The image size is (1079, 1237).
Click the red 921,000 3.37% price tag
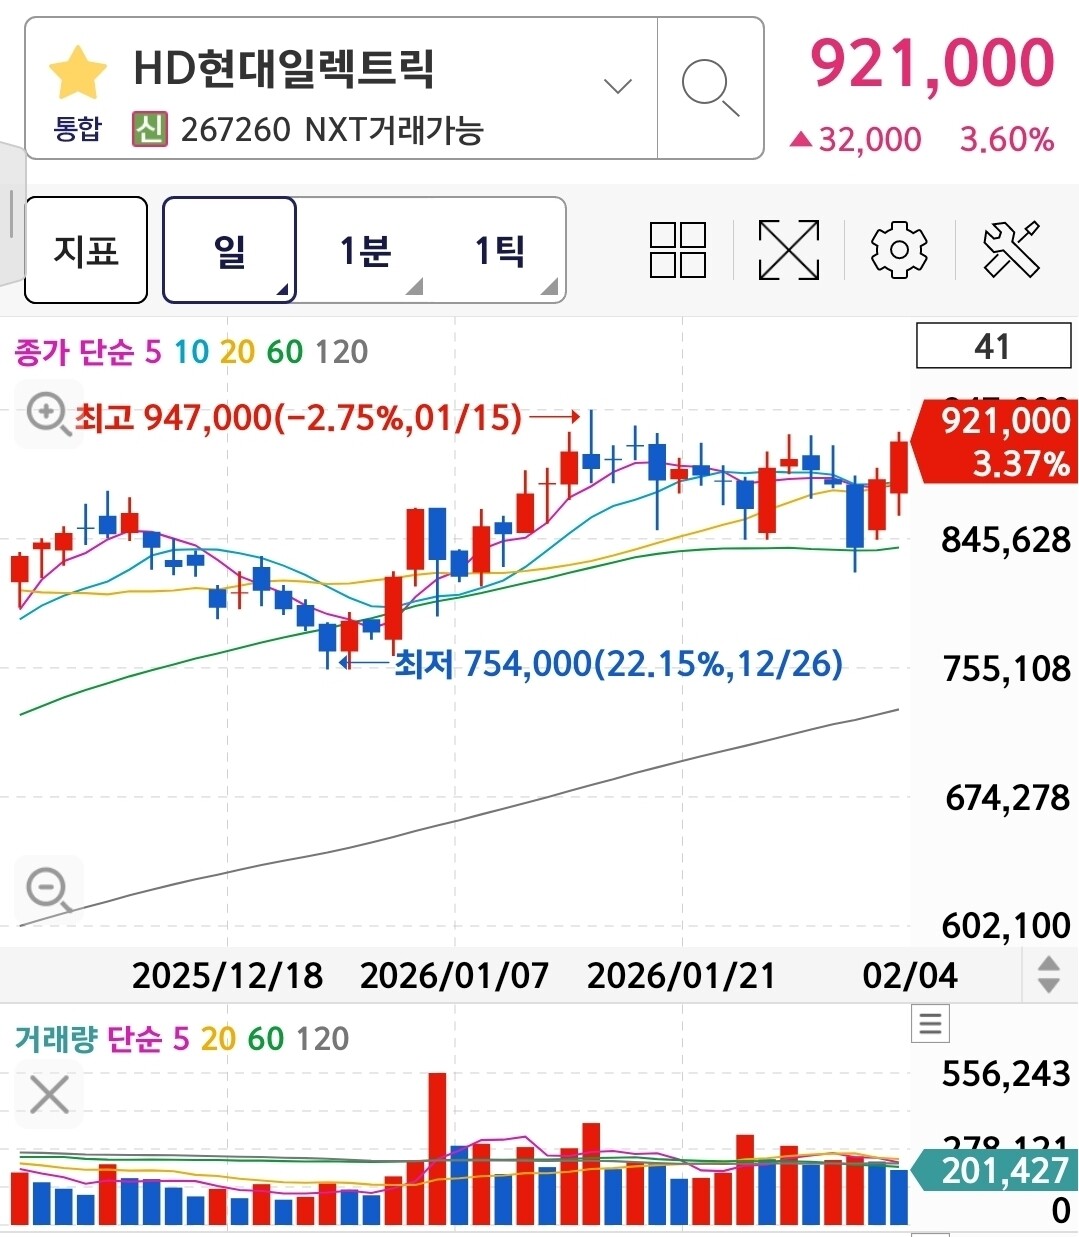coord(994,441)
